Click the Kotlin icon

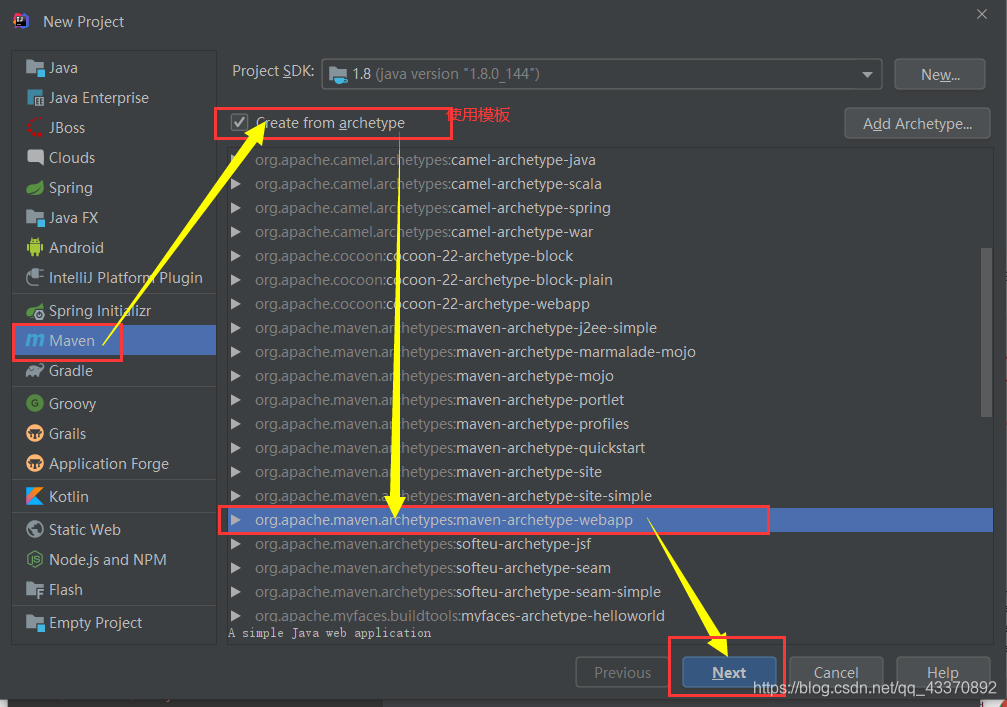(x=35, y=496)
